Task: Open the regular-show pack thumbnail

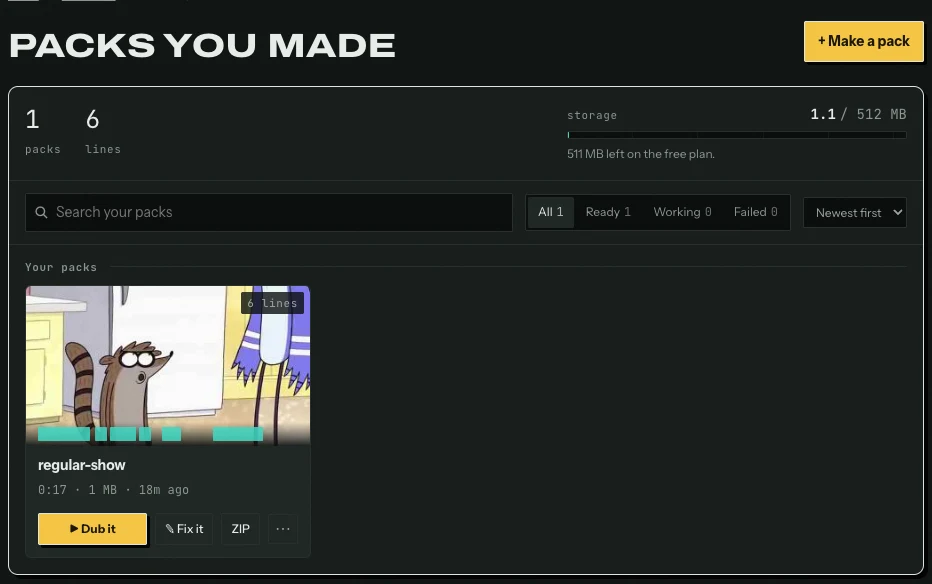Action: point(168,365)
